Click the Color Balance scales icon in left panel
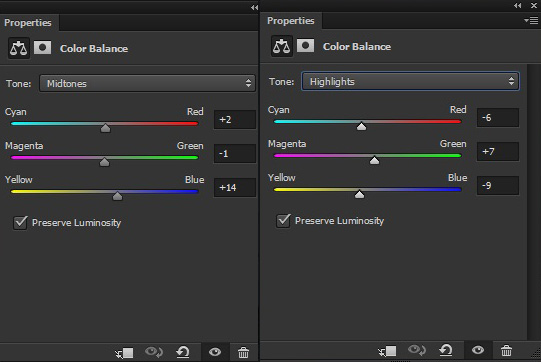The image size is (541, 362). (x=19, y=48)
